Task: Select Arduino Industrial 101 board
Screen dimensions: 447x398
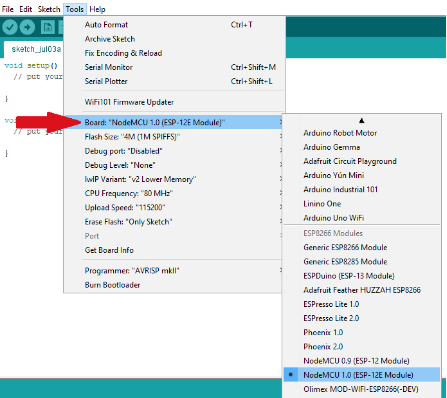Action: (362, 189)
